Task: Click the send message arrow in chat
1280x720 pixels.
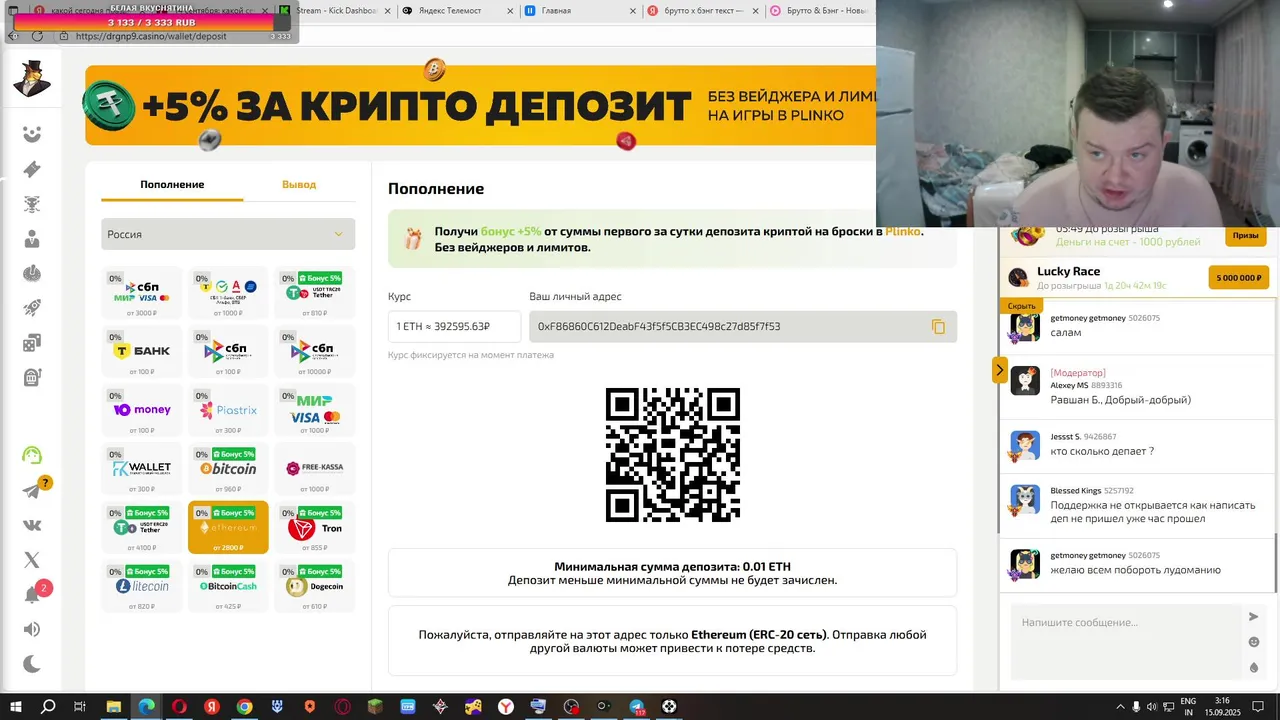Action: [1253, 617]
